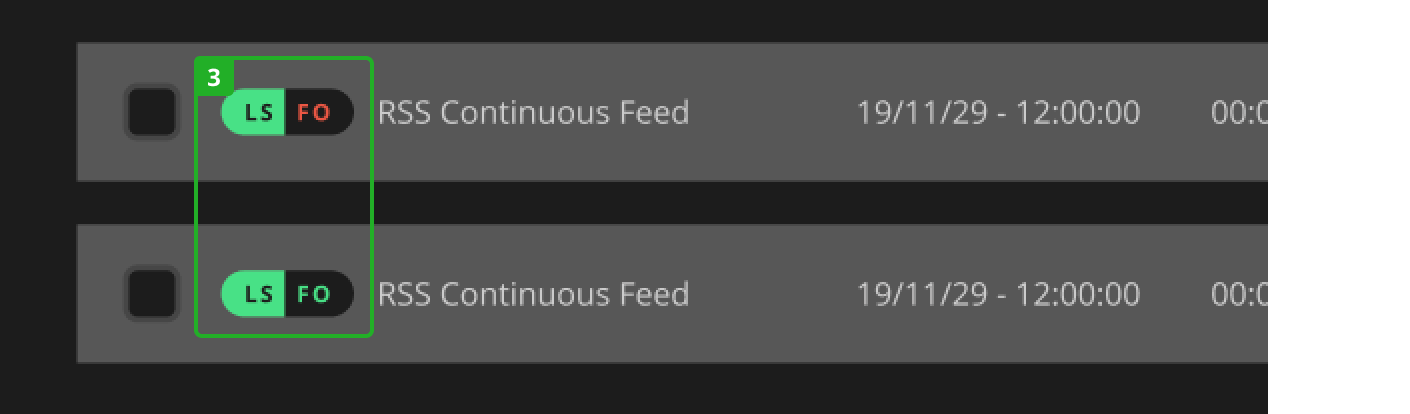Check the first row's checkbox

click(152, 112)
